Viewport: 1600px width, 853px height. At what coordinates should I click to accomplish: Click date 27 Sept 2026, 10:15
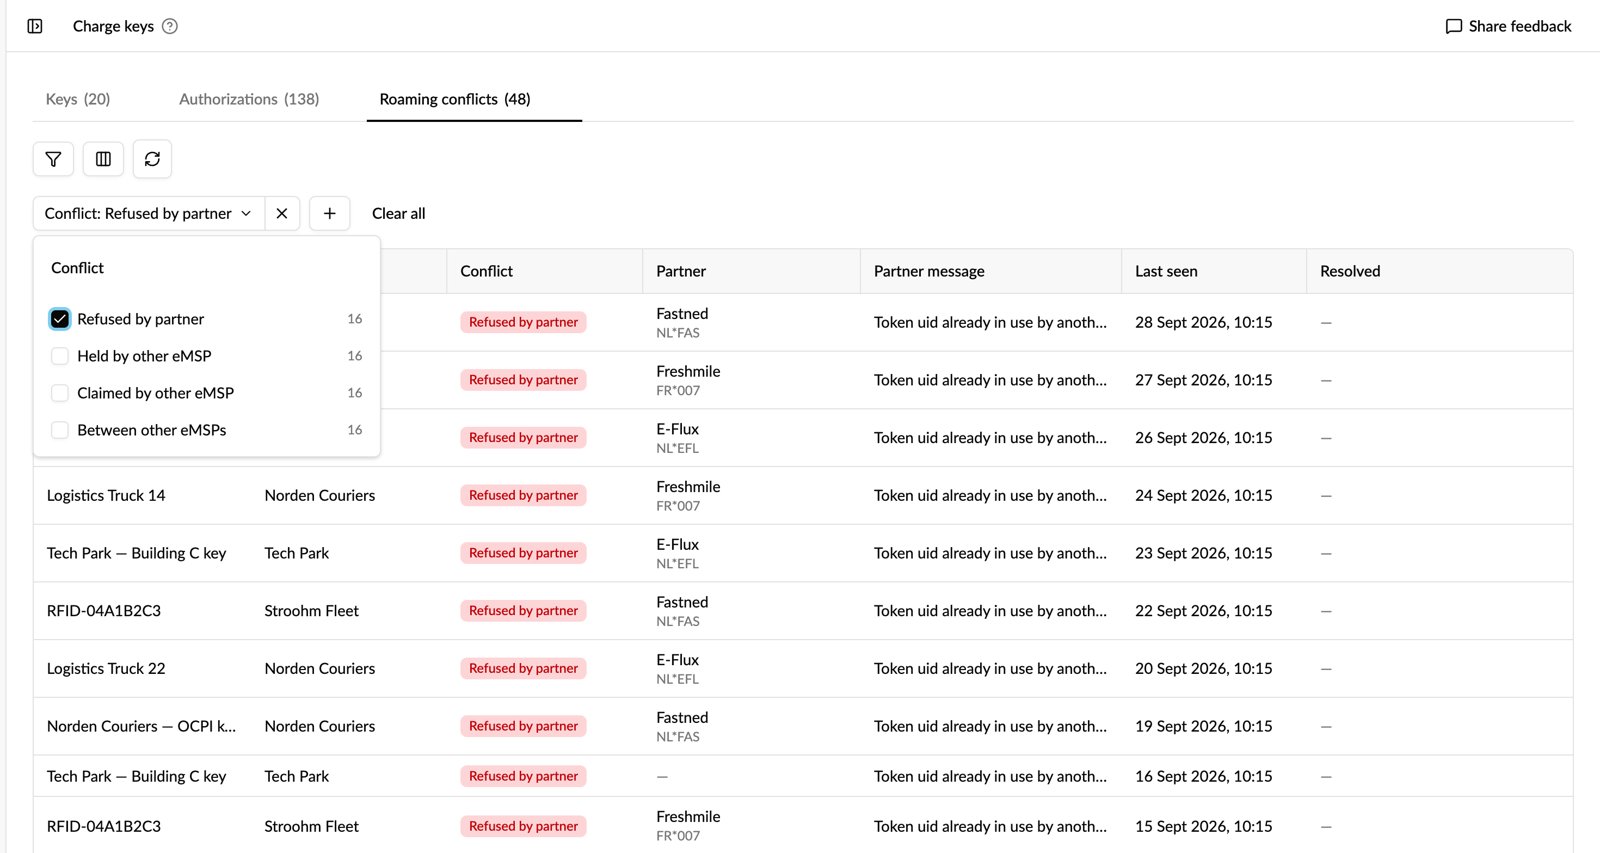click(x=1204, y=380)
